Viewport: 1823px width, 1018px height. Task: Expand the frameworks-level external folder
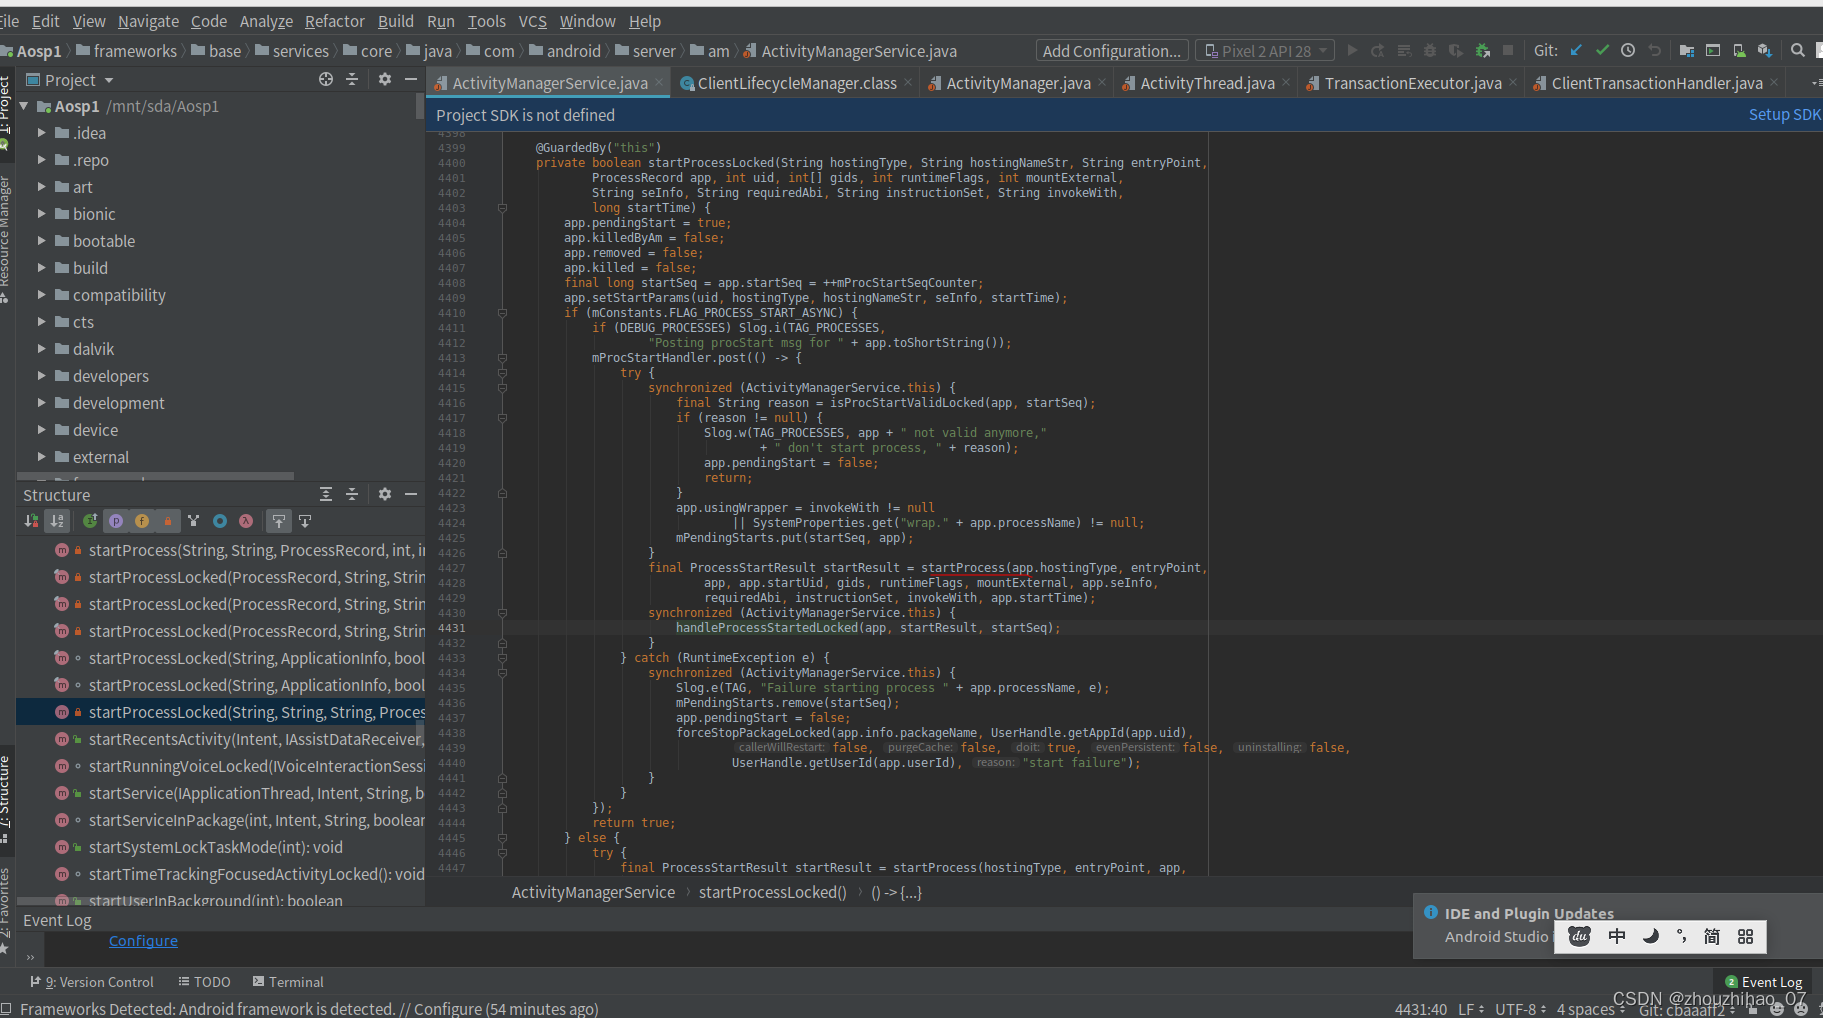tap(42, 456)
